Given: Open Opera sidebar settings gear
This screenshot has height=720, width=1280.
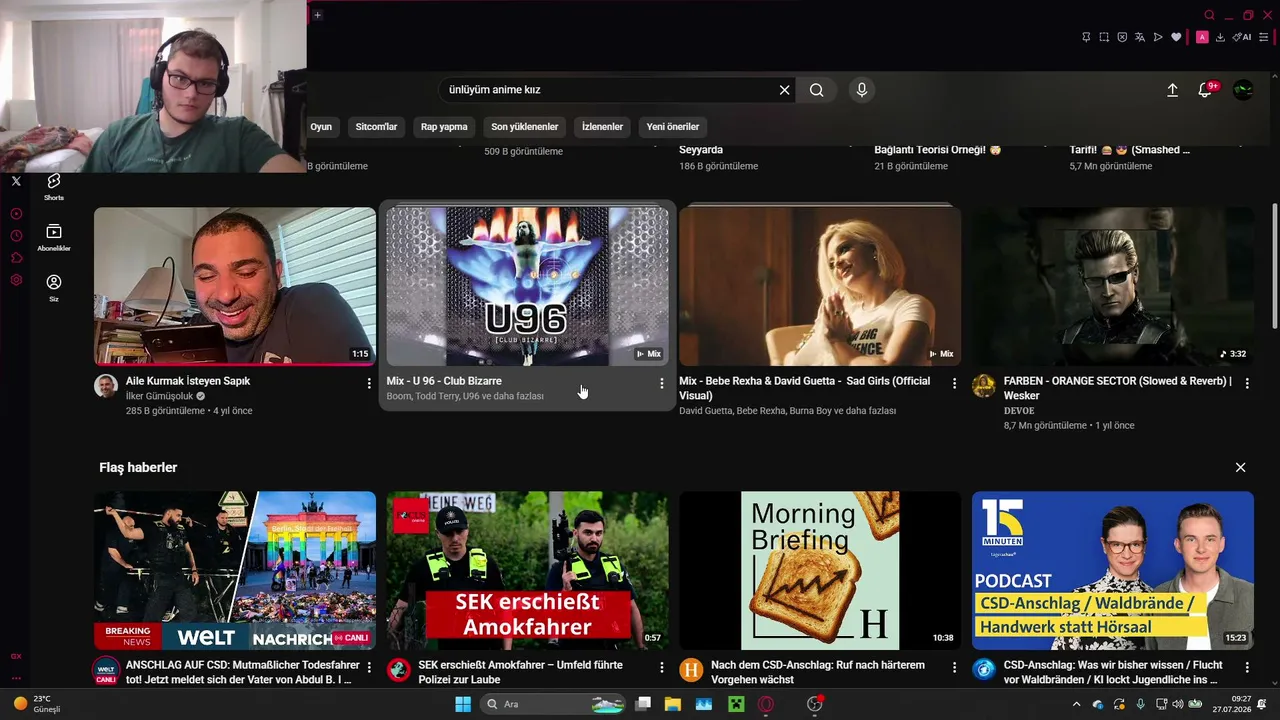Looking at the screenshot, I should point(16,280).
